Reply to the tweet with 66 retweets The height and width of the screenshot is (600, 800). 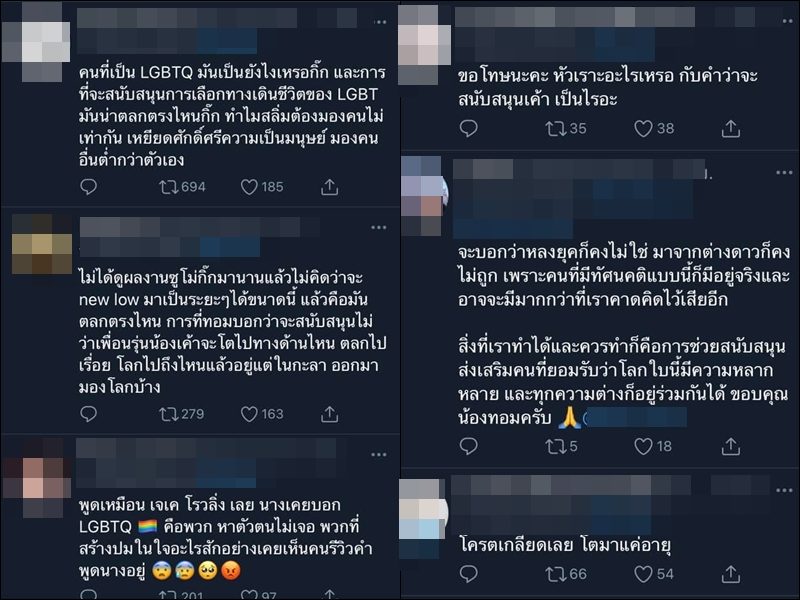[468, 574]
